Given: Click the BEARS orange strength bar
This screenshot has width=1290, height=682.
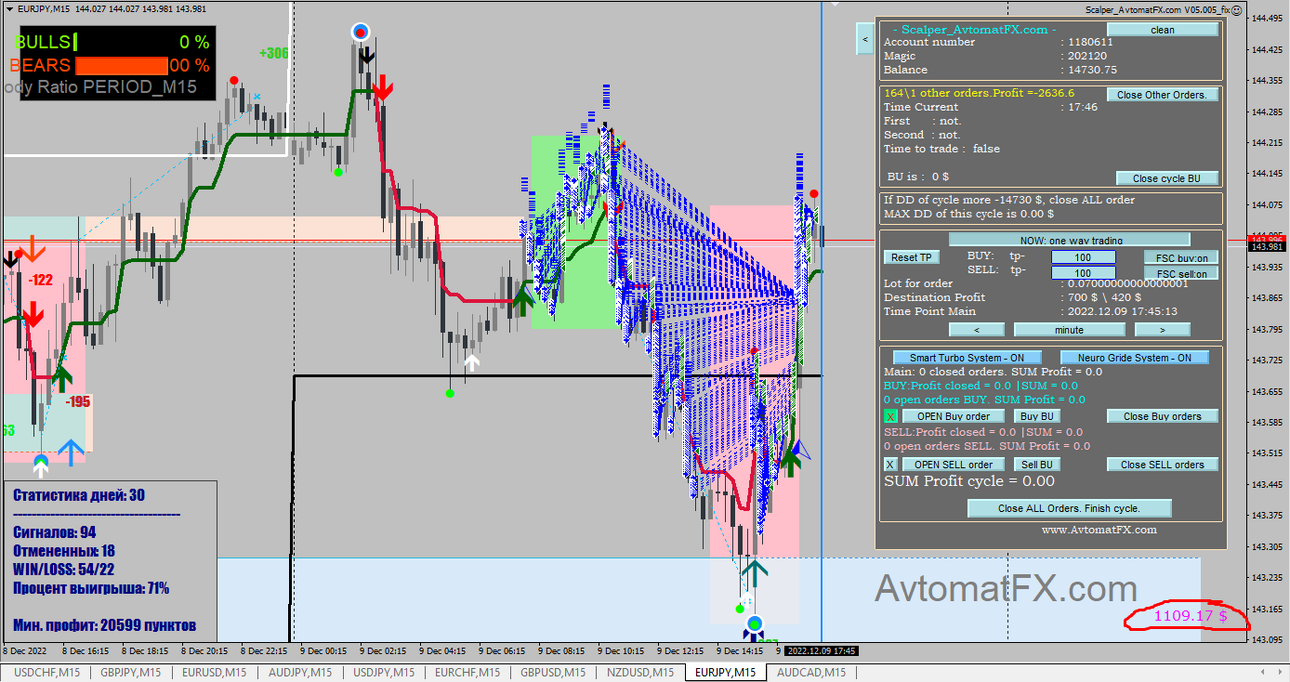Looking at the screenshot, I should [x=121, y=65].
